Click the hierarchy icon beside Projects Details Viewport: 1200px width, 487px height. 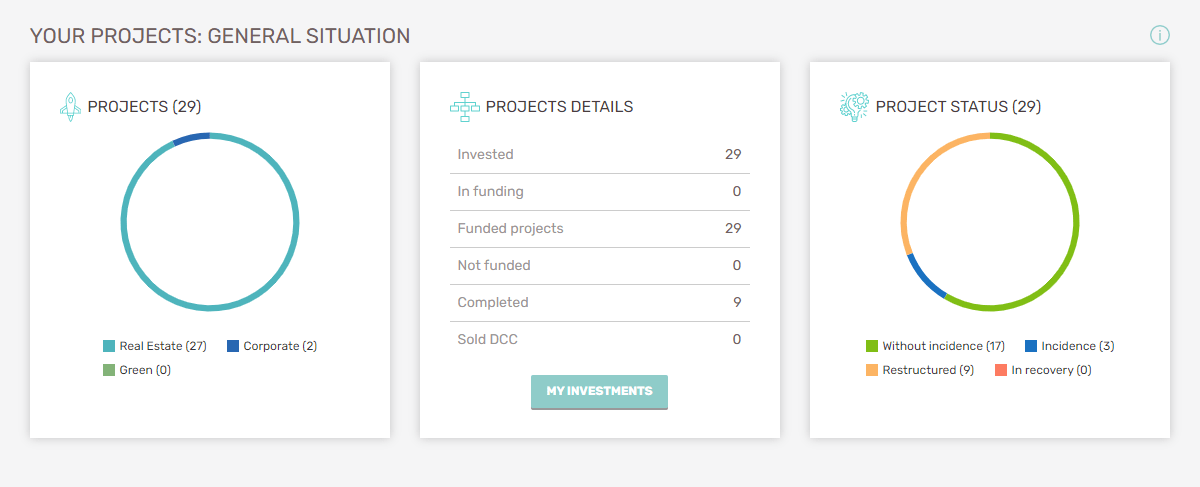click(x=465, y=107)
